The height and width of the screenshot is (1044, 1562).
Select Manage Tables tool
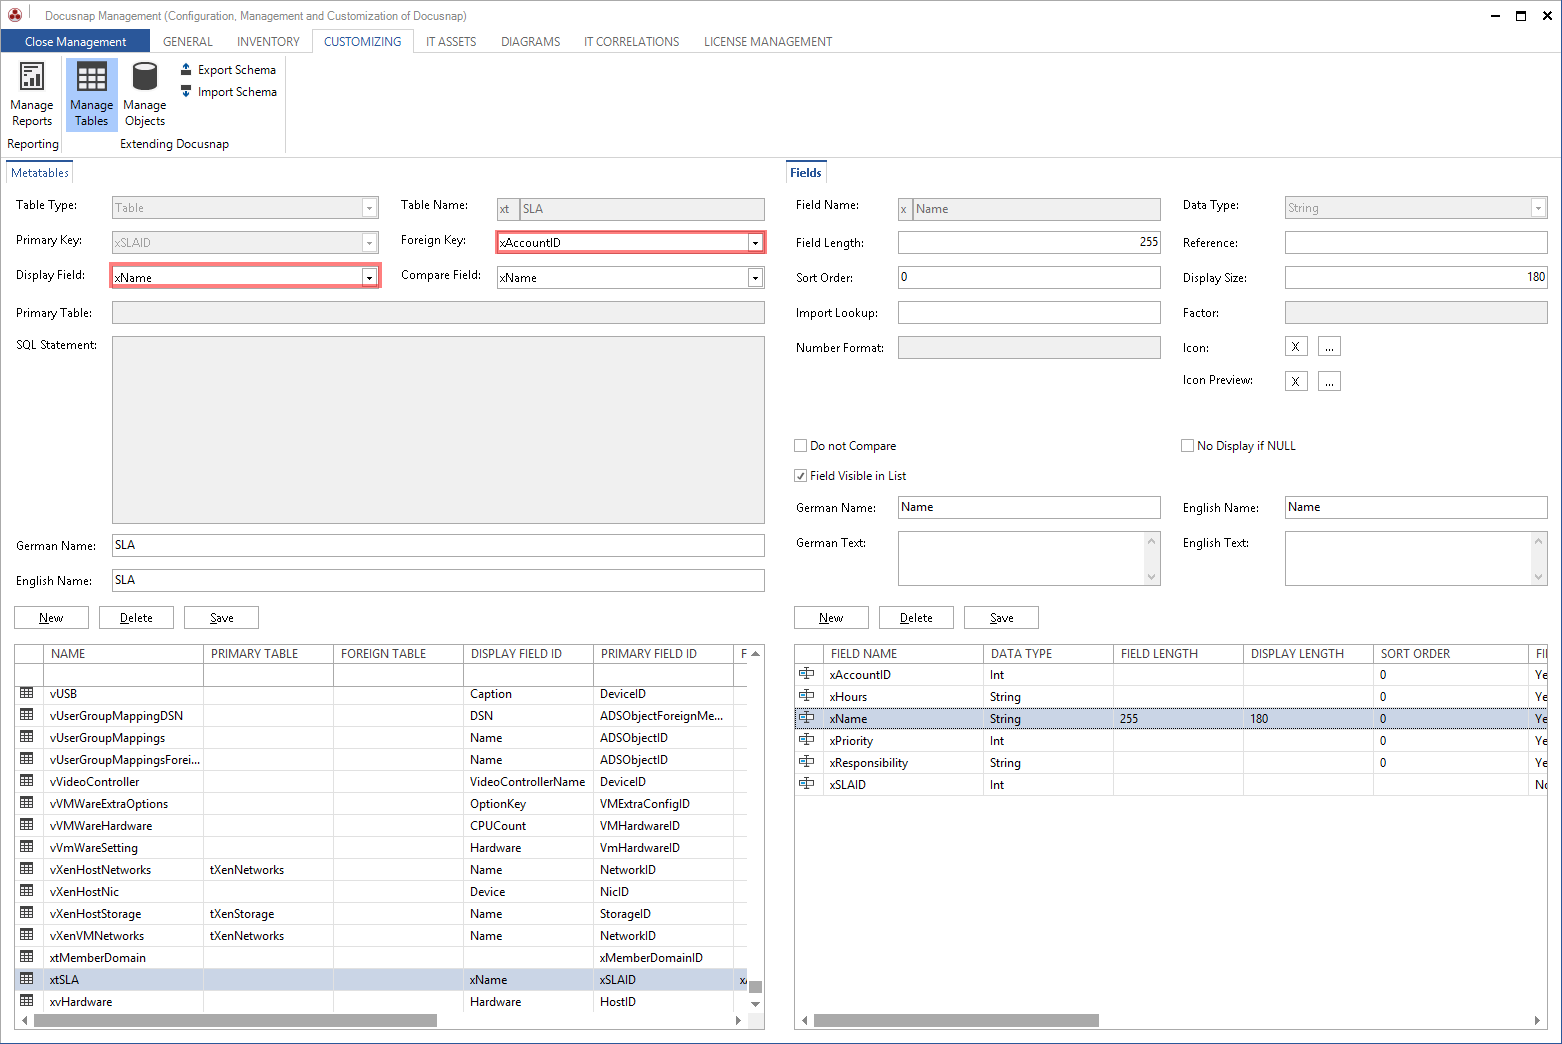92,95
